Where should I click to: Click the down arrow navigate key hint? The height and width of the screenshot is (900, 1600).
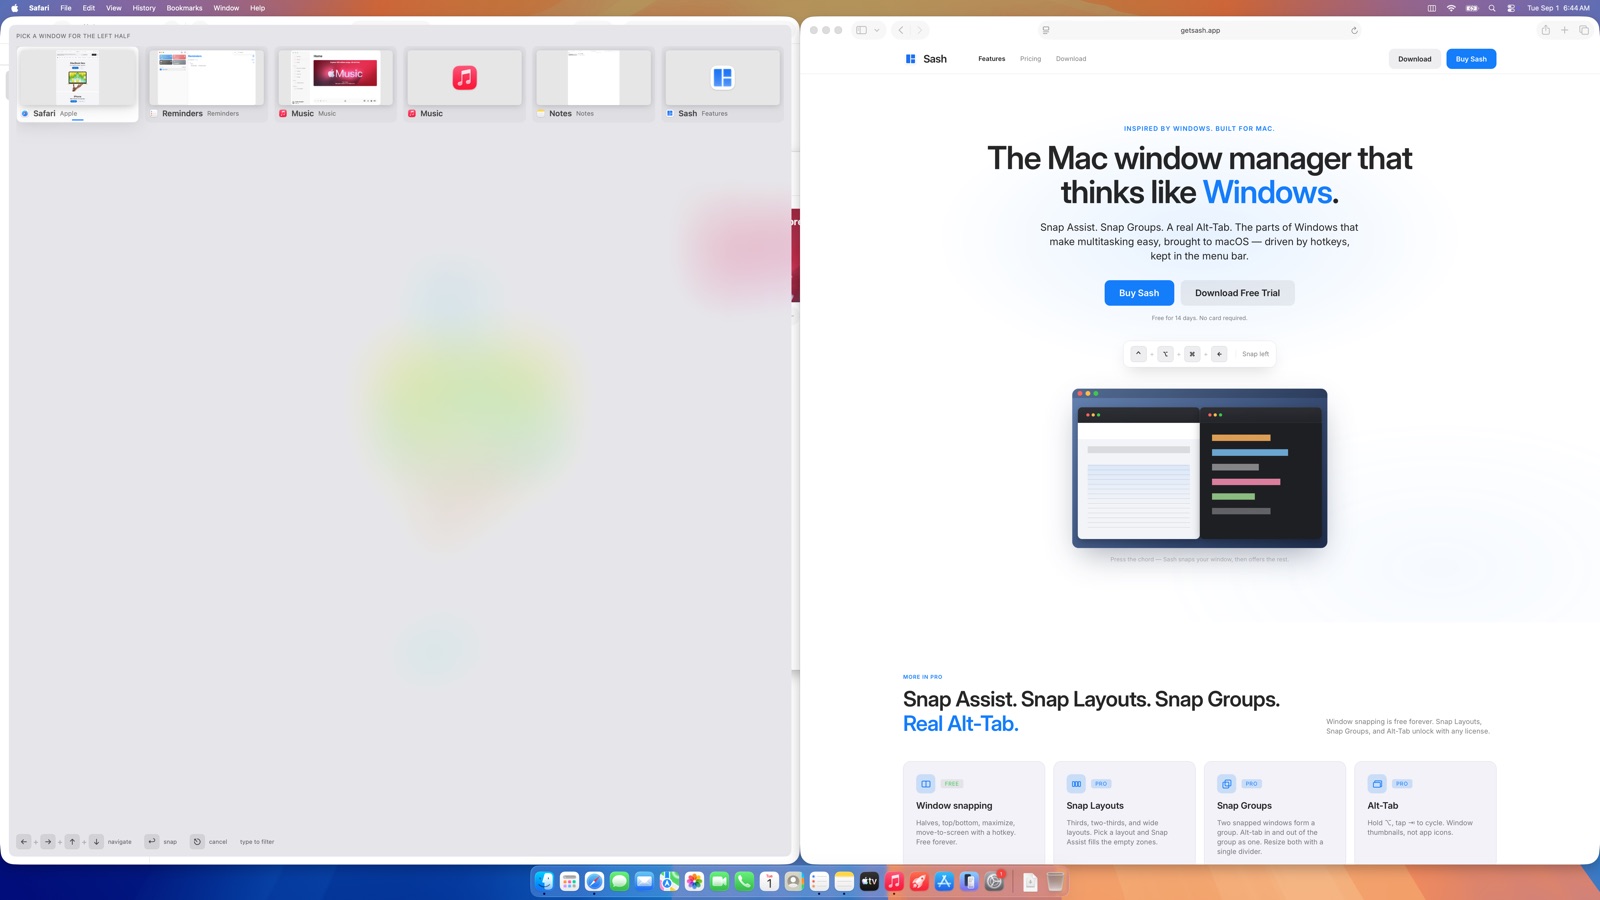96,842
